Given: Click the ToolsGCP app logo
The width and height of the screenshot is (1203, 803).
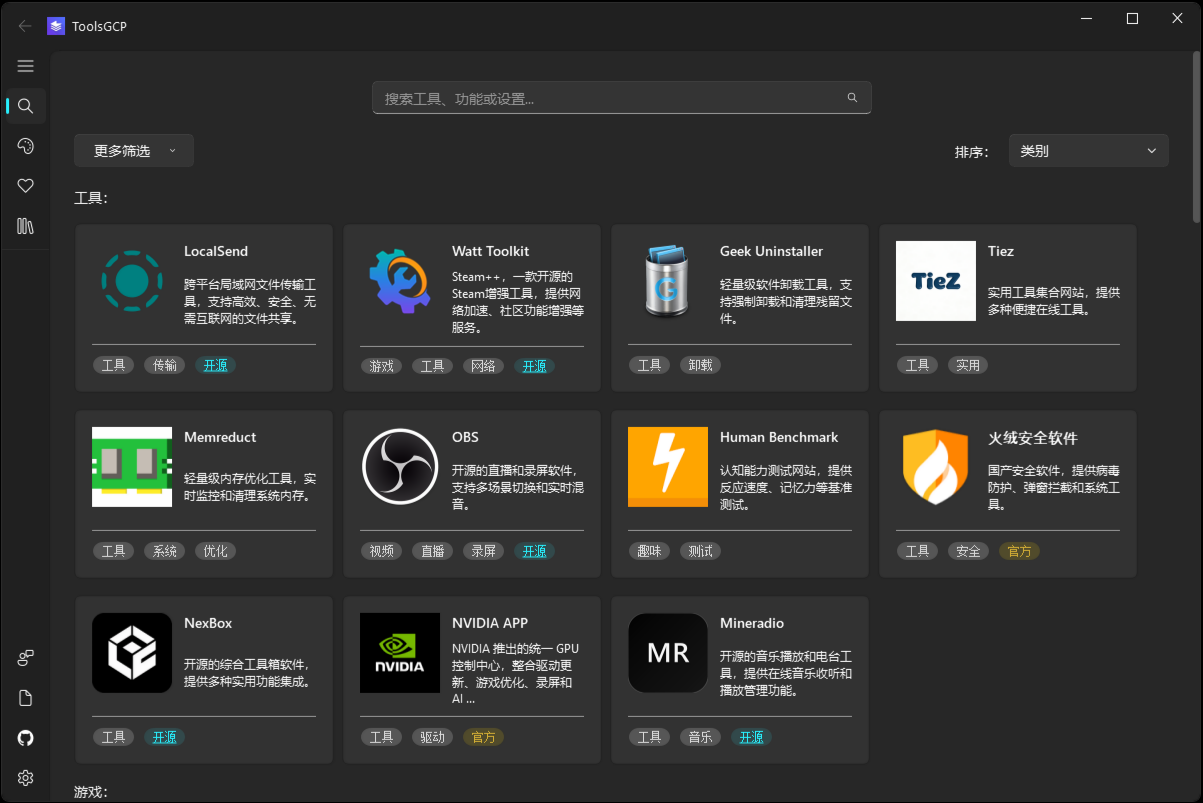Looking at the screenshot, I should pos(56,26).
